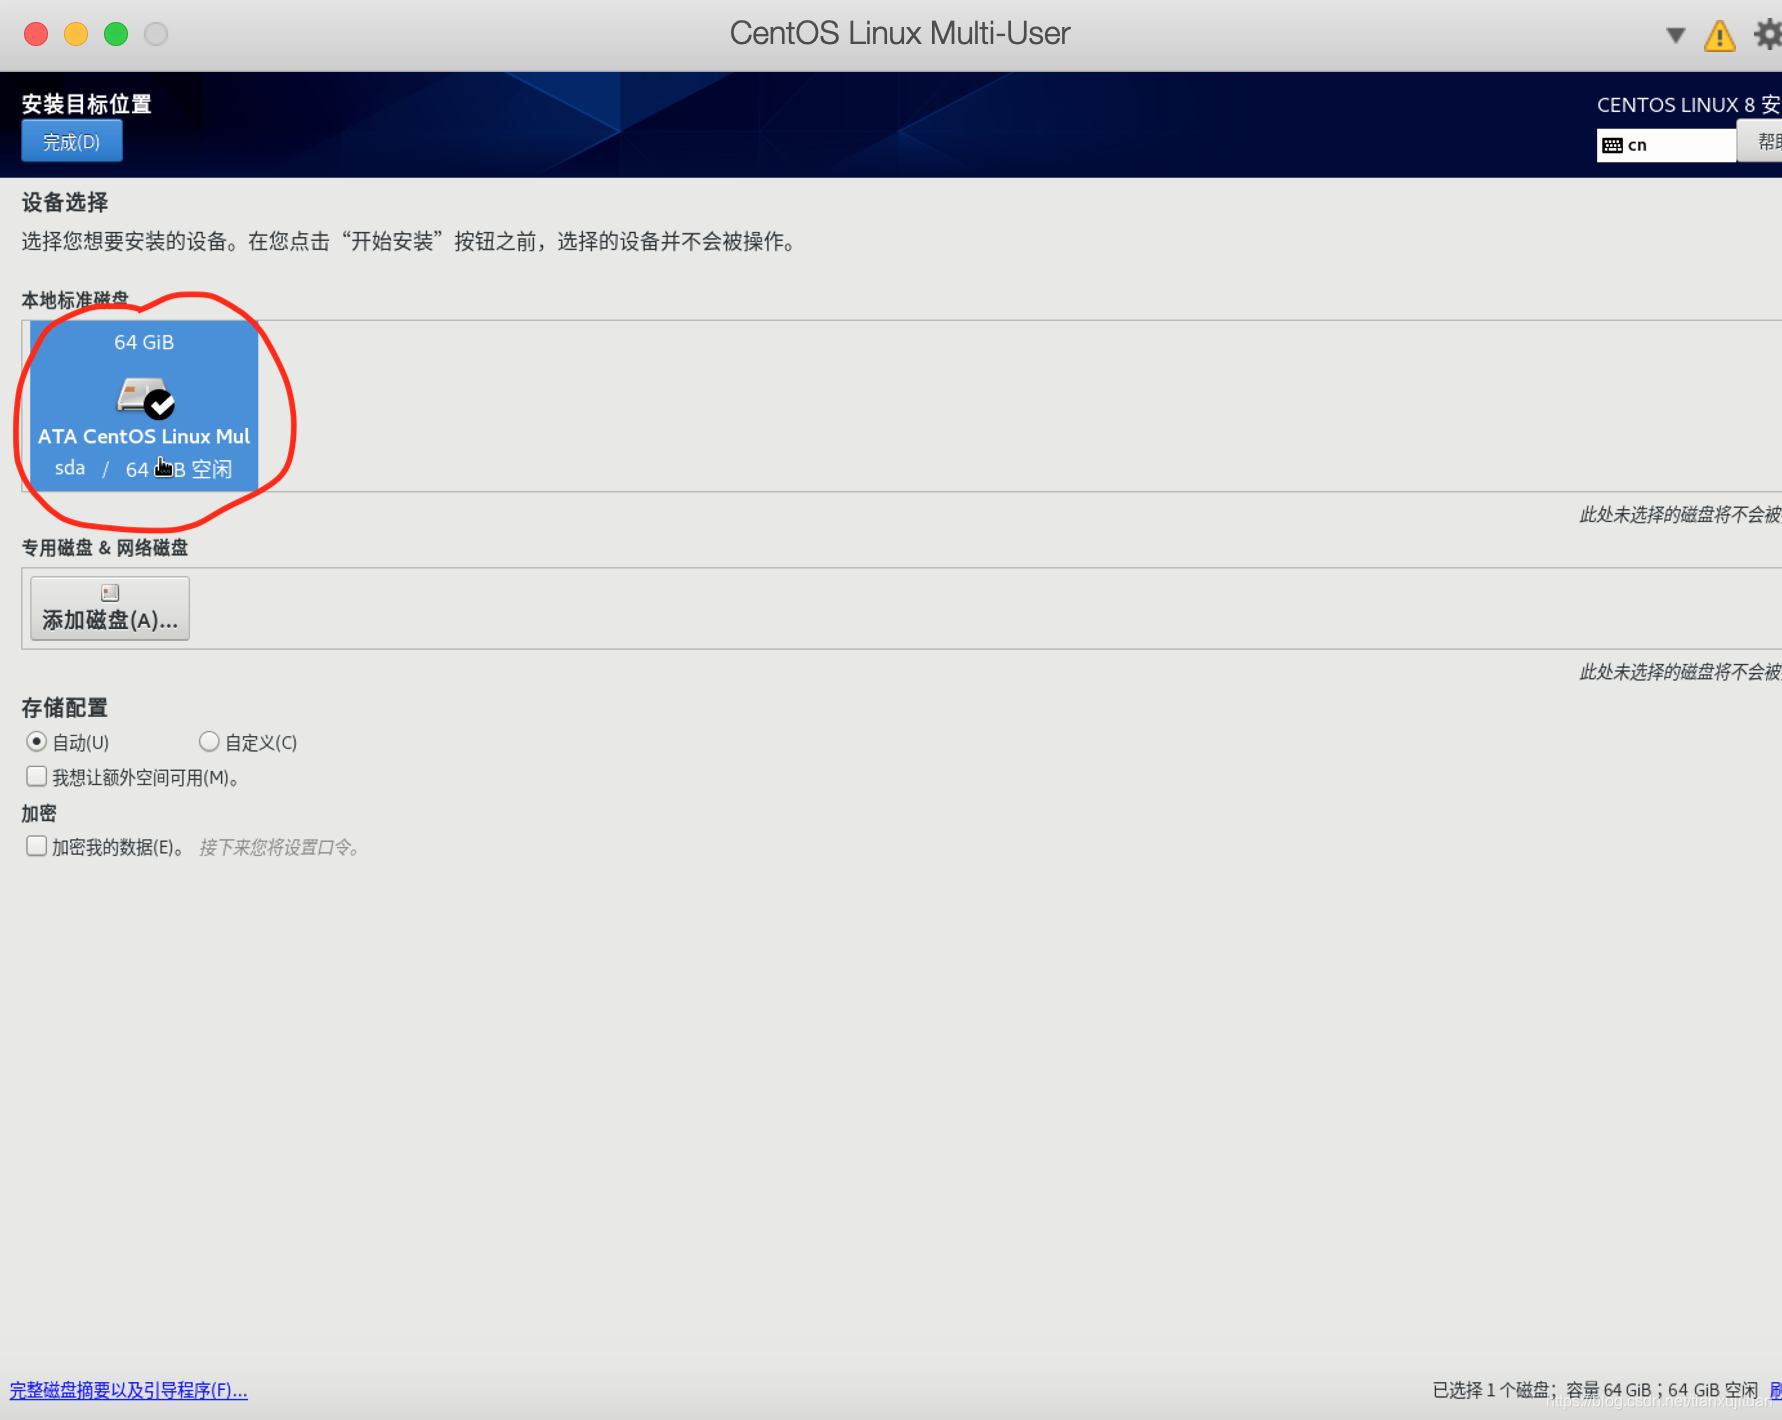Open 完整磁盘摘要以及引导程序(F)... link
The image size is (1782, 1420).
click(129, 1390)
